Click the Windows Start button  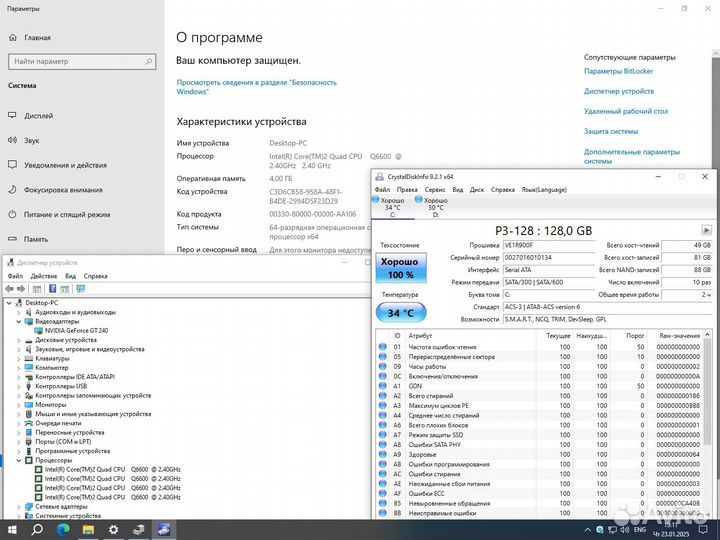coord(12,529)
